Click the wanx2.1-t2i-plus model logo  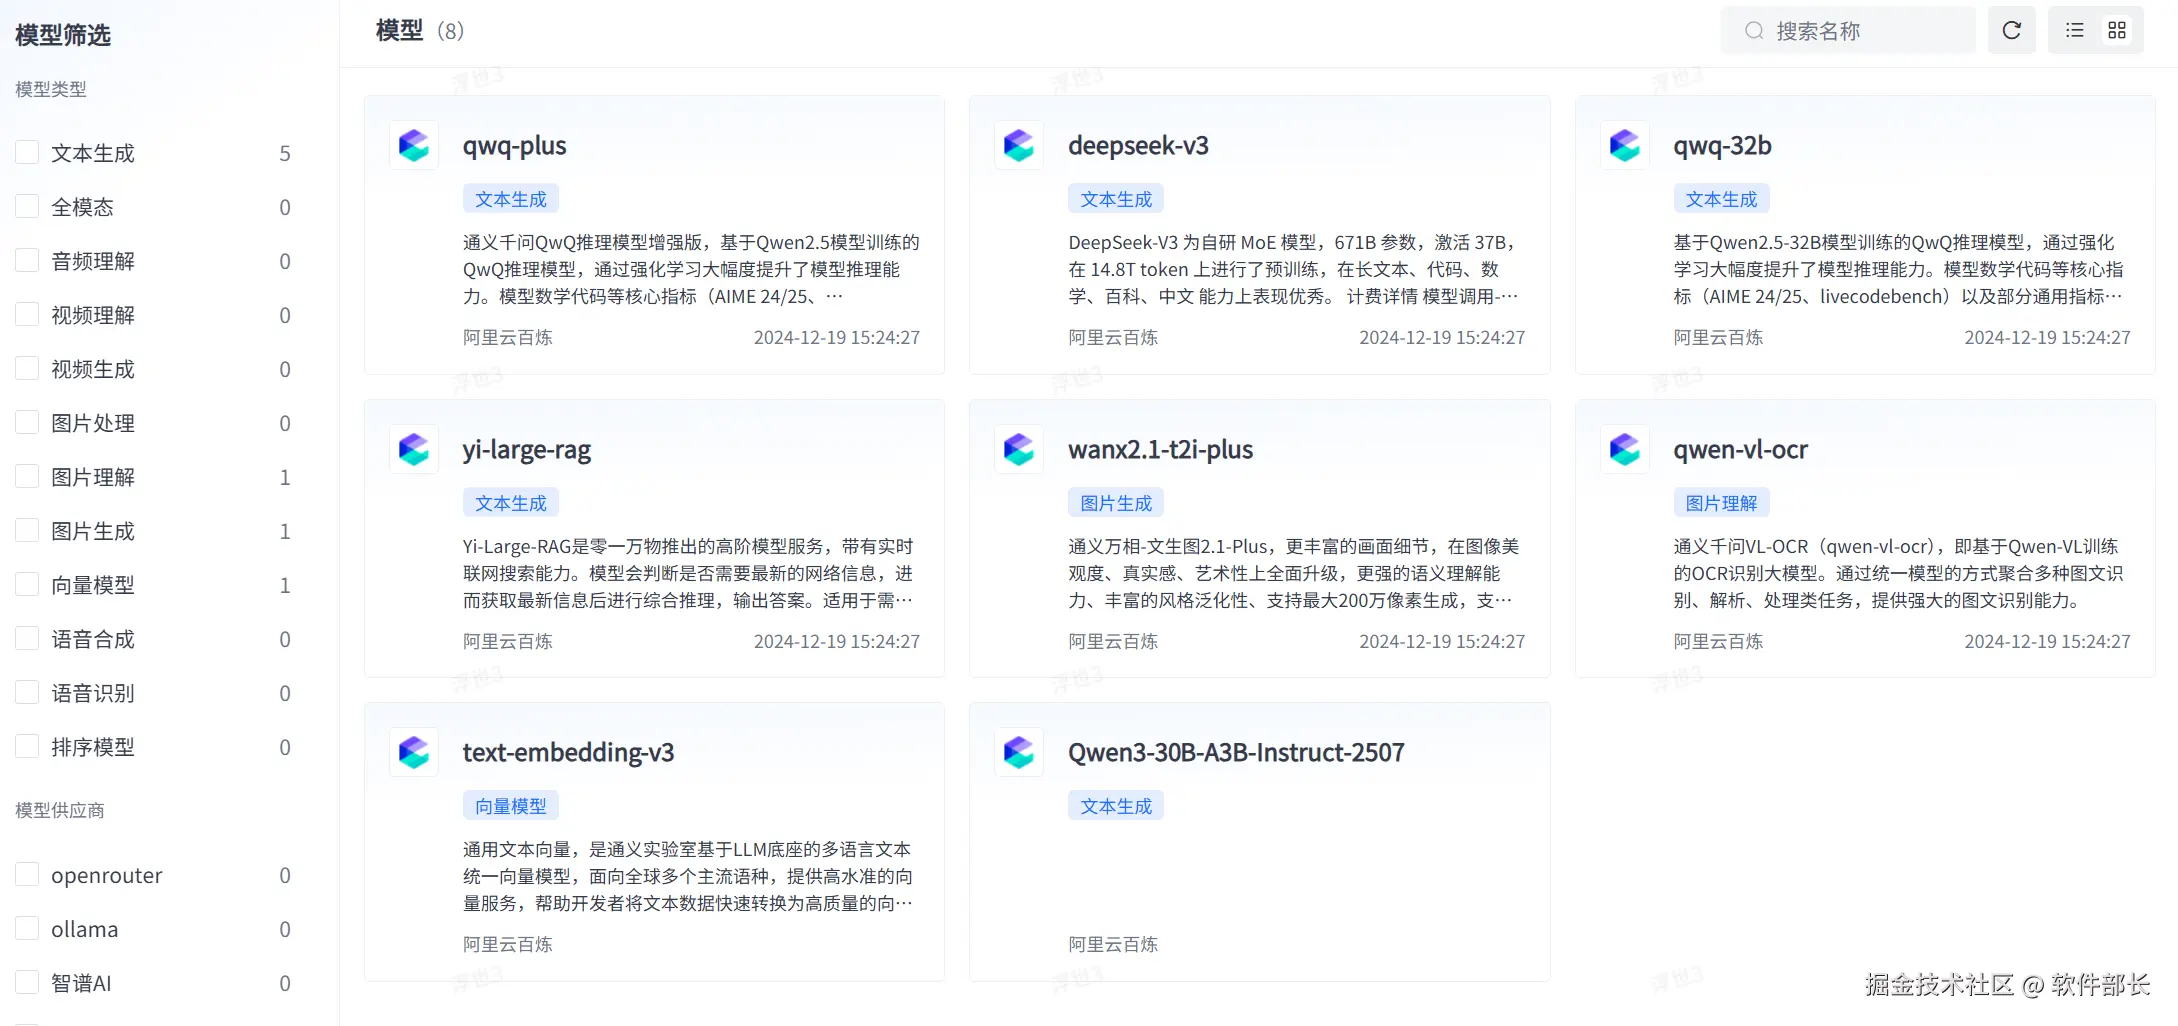(x=1019, y=450)
